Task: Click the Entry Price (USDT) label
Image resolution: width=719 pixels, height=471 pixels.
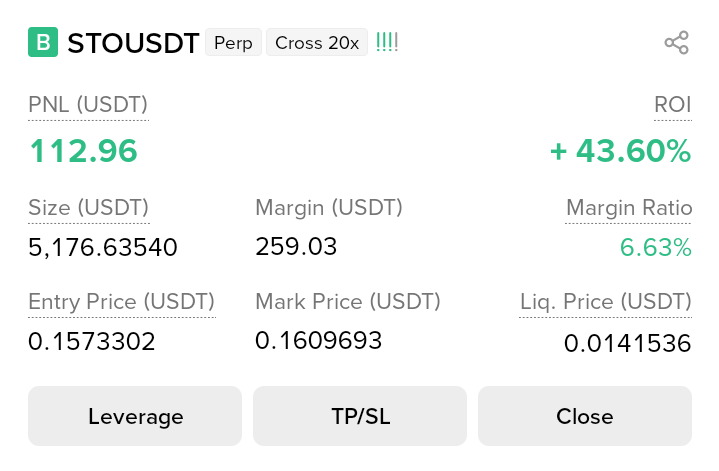Action: 121,302
